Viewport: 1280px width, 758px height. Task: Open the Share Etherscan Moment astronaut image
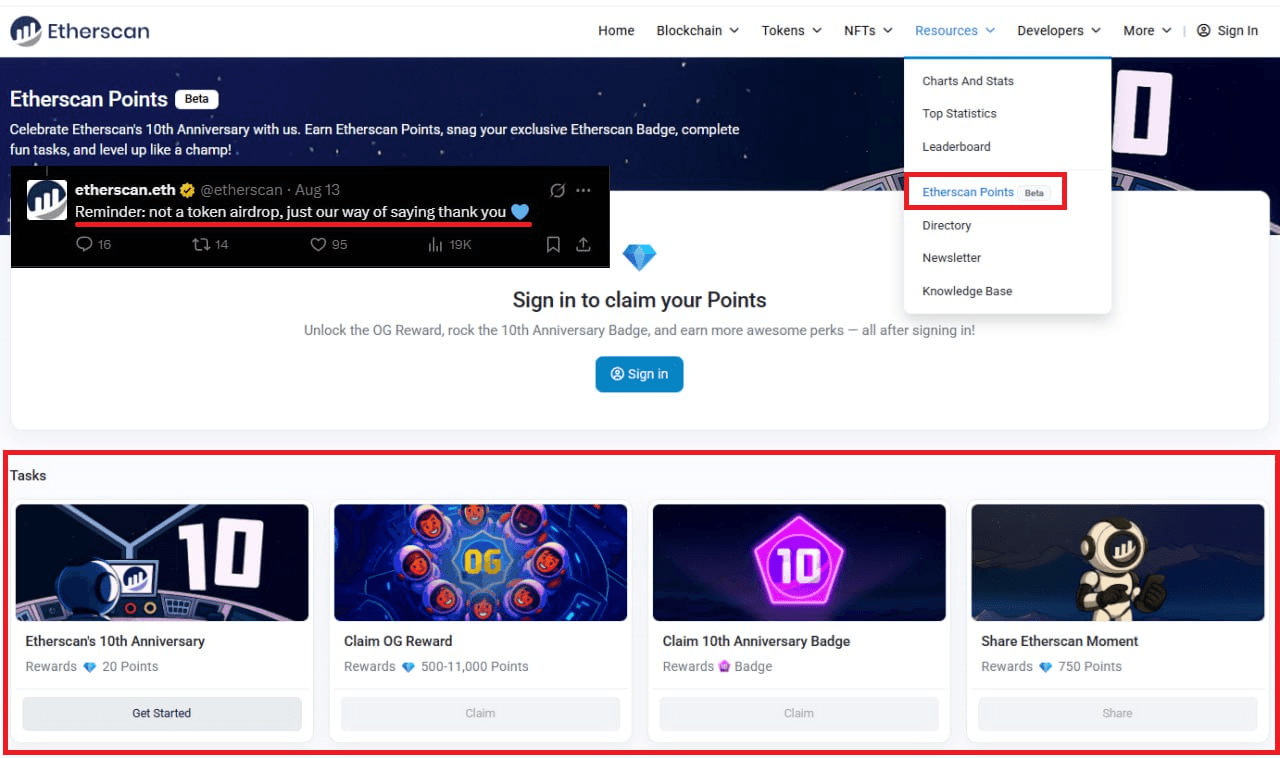click(1117, 562)
